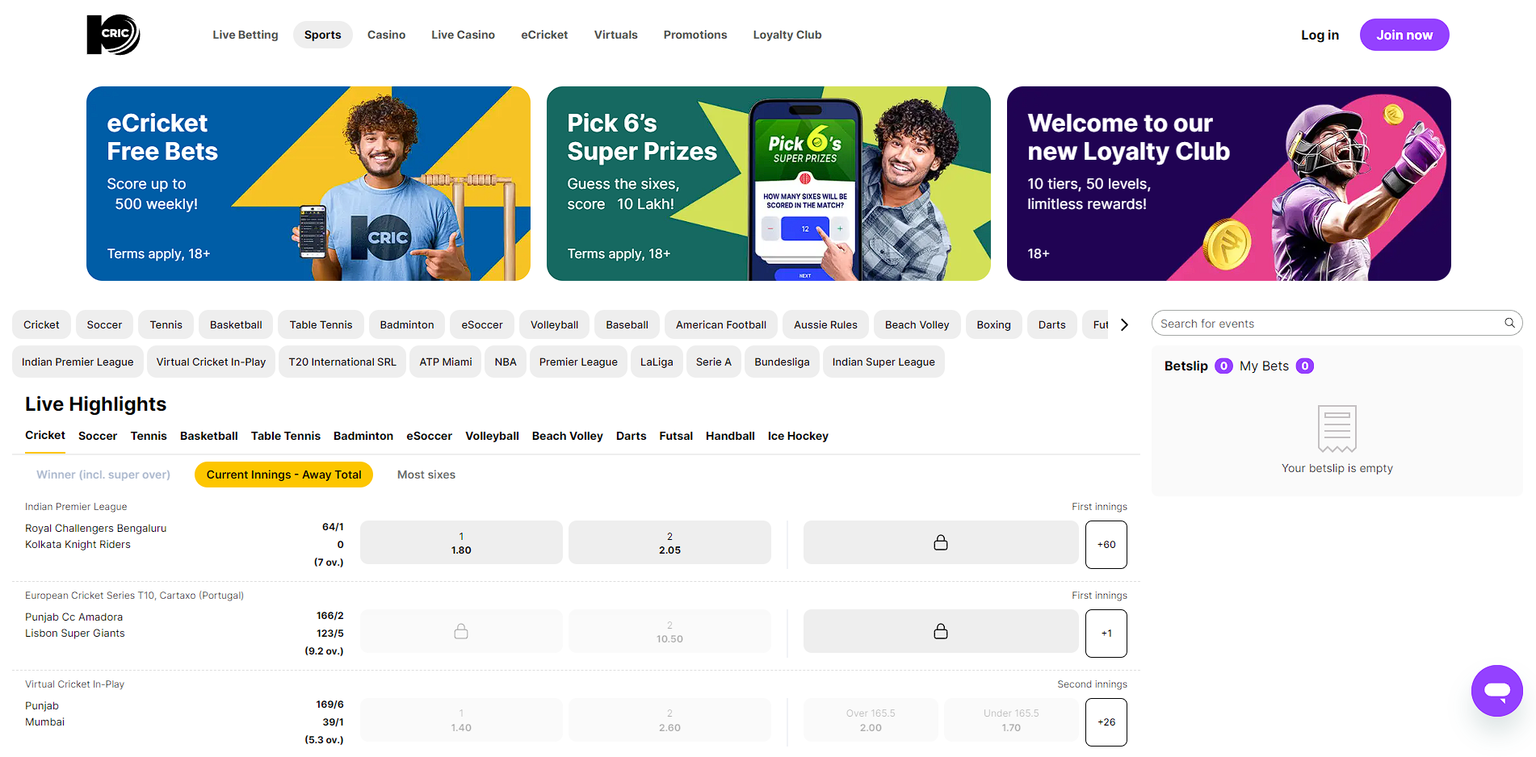The image size is (1536, 757).
Task: Click the locked market in the Royal Challengers row
Action: pos(939,543)
